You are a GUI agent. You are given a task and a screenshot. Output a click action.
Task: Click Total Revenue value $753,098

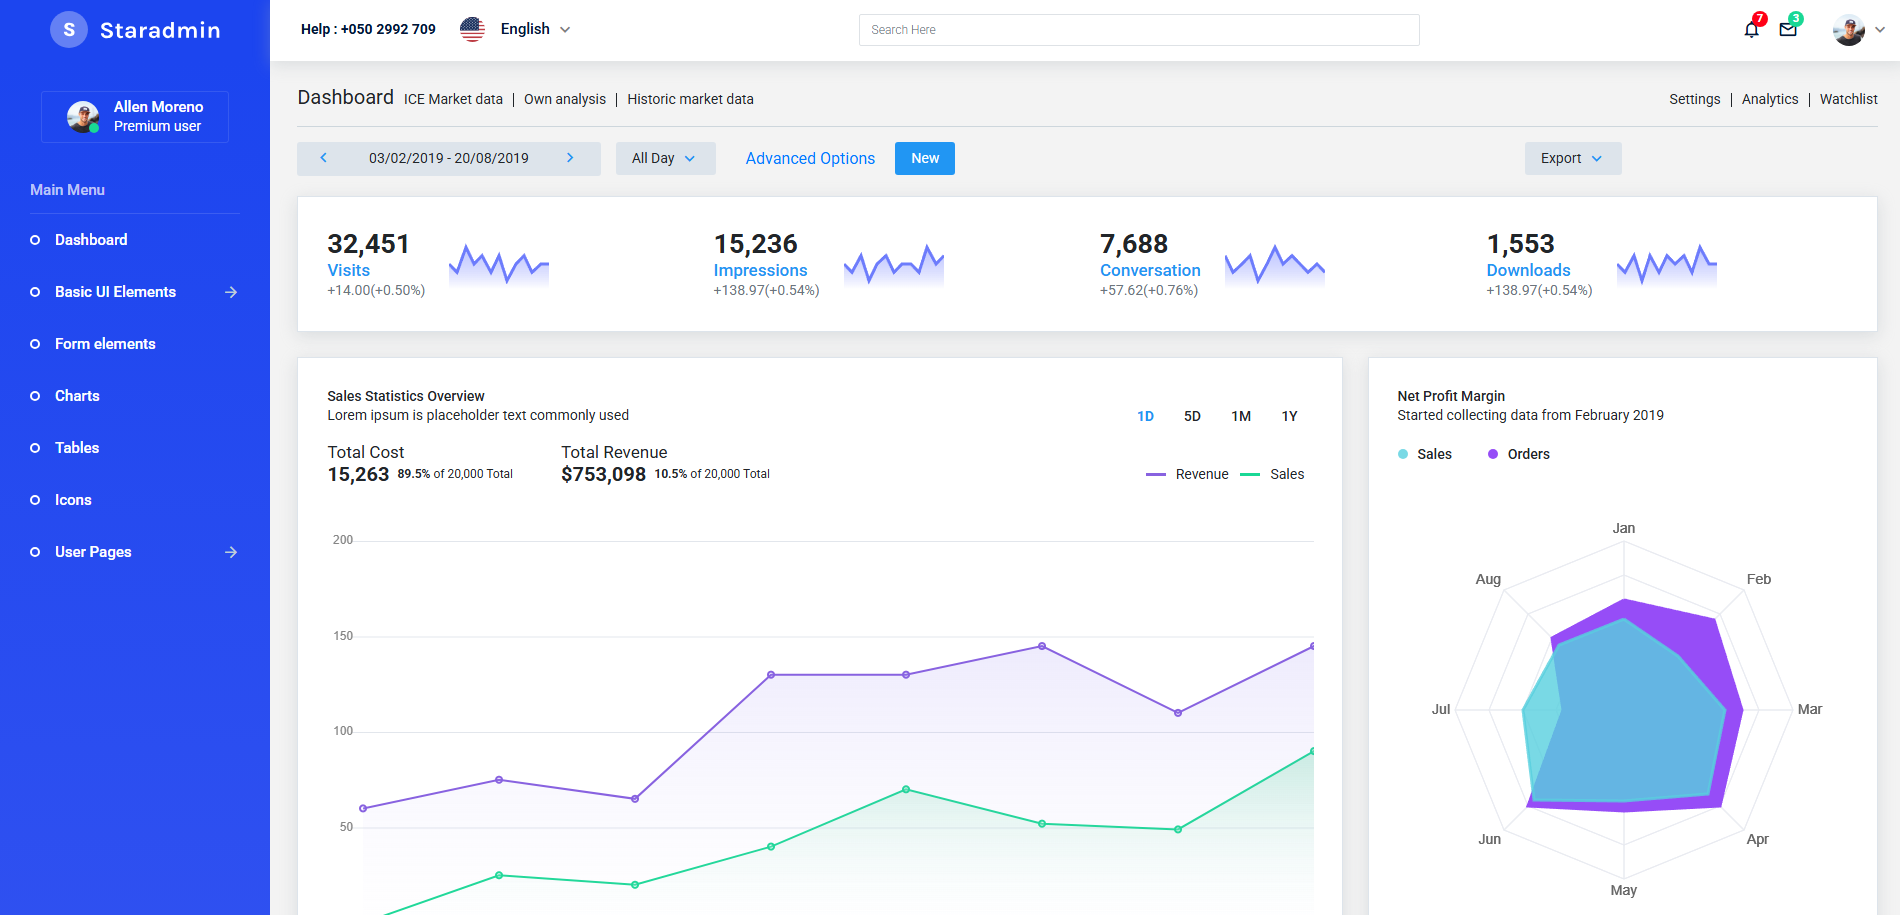click(x=603, y=474)
